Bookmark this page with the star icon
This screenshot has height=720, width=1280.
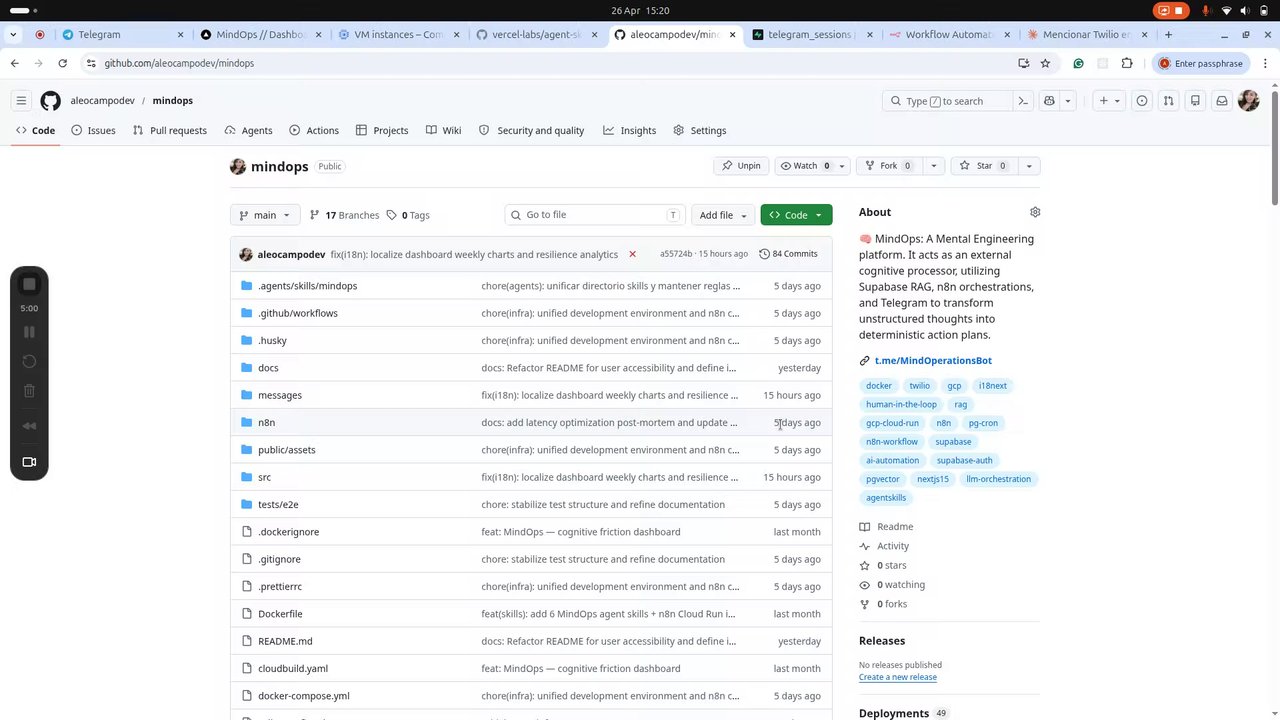pyautogui.click(x=1045, y=63)
